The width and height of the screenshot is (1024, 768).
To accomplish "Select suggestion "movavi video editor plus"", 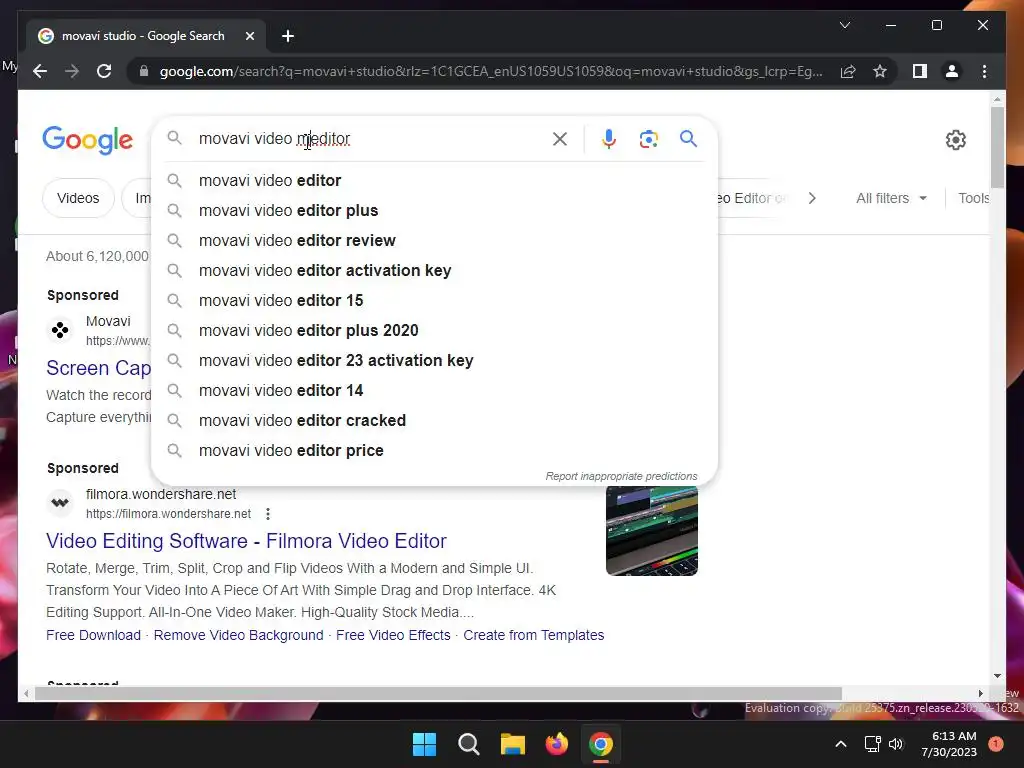I will (434, 210).
